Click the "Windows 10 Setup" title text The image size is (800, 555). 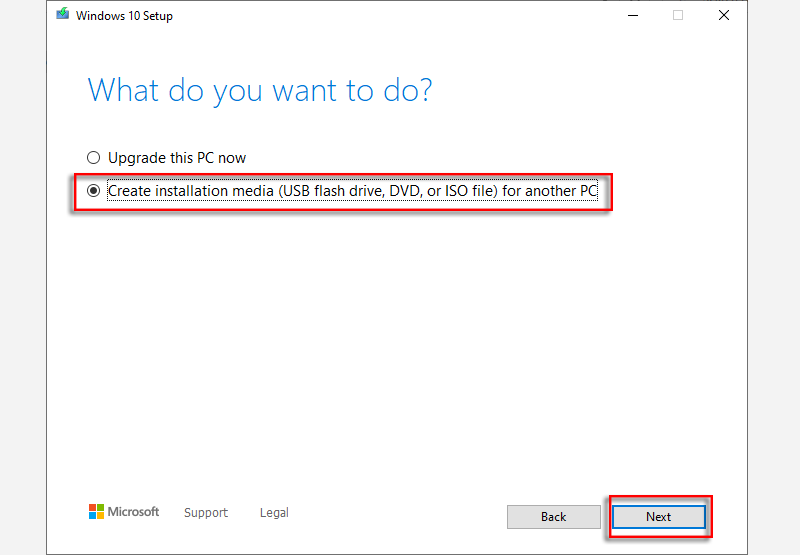coord(124,16)
